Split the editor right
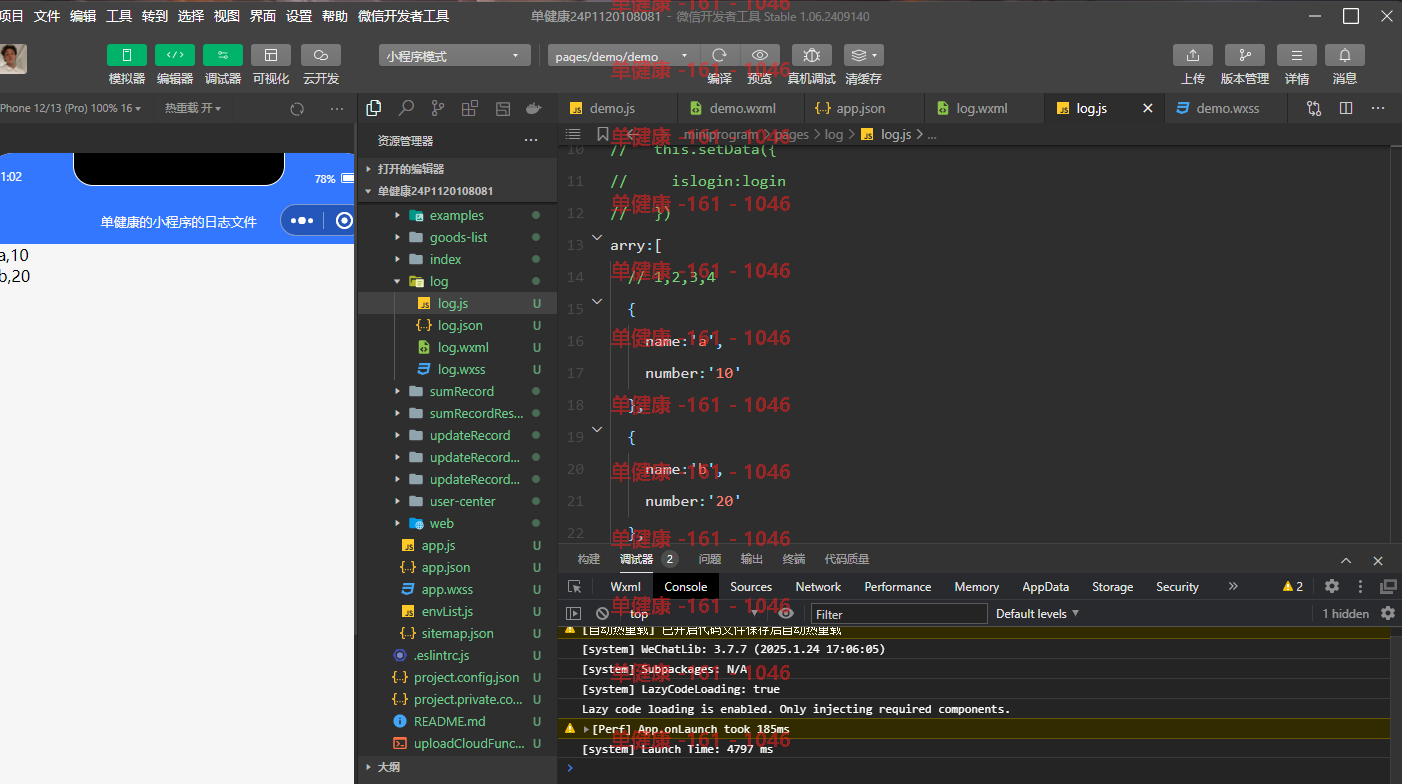Image resolution: width=1402 pixels, height=784 pixels. pos(1346,108)
